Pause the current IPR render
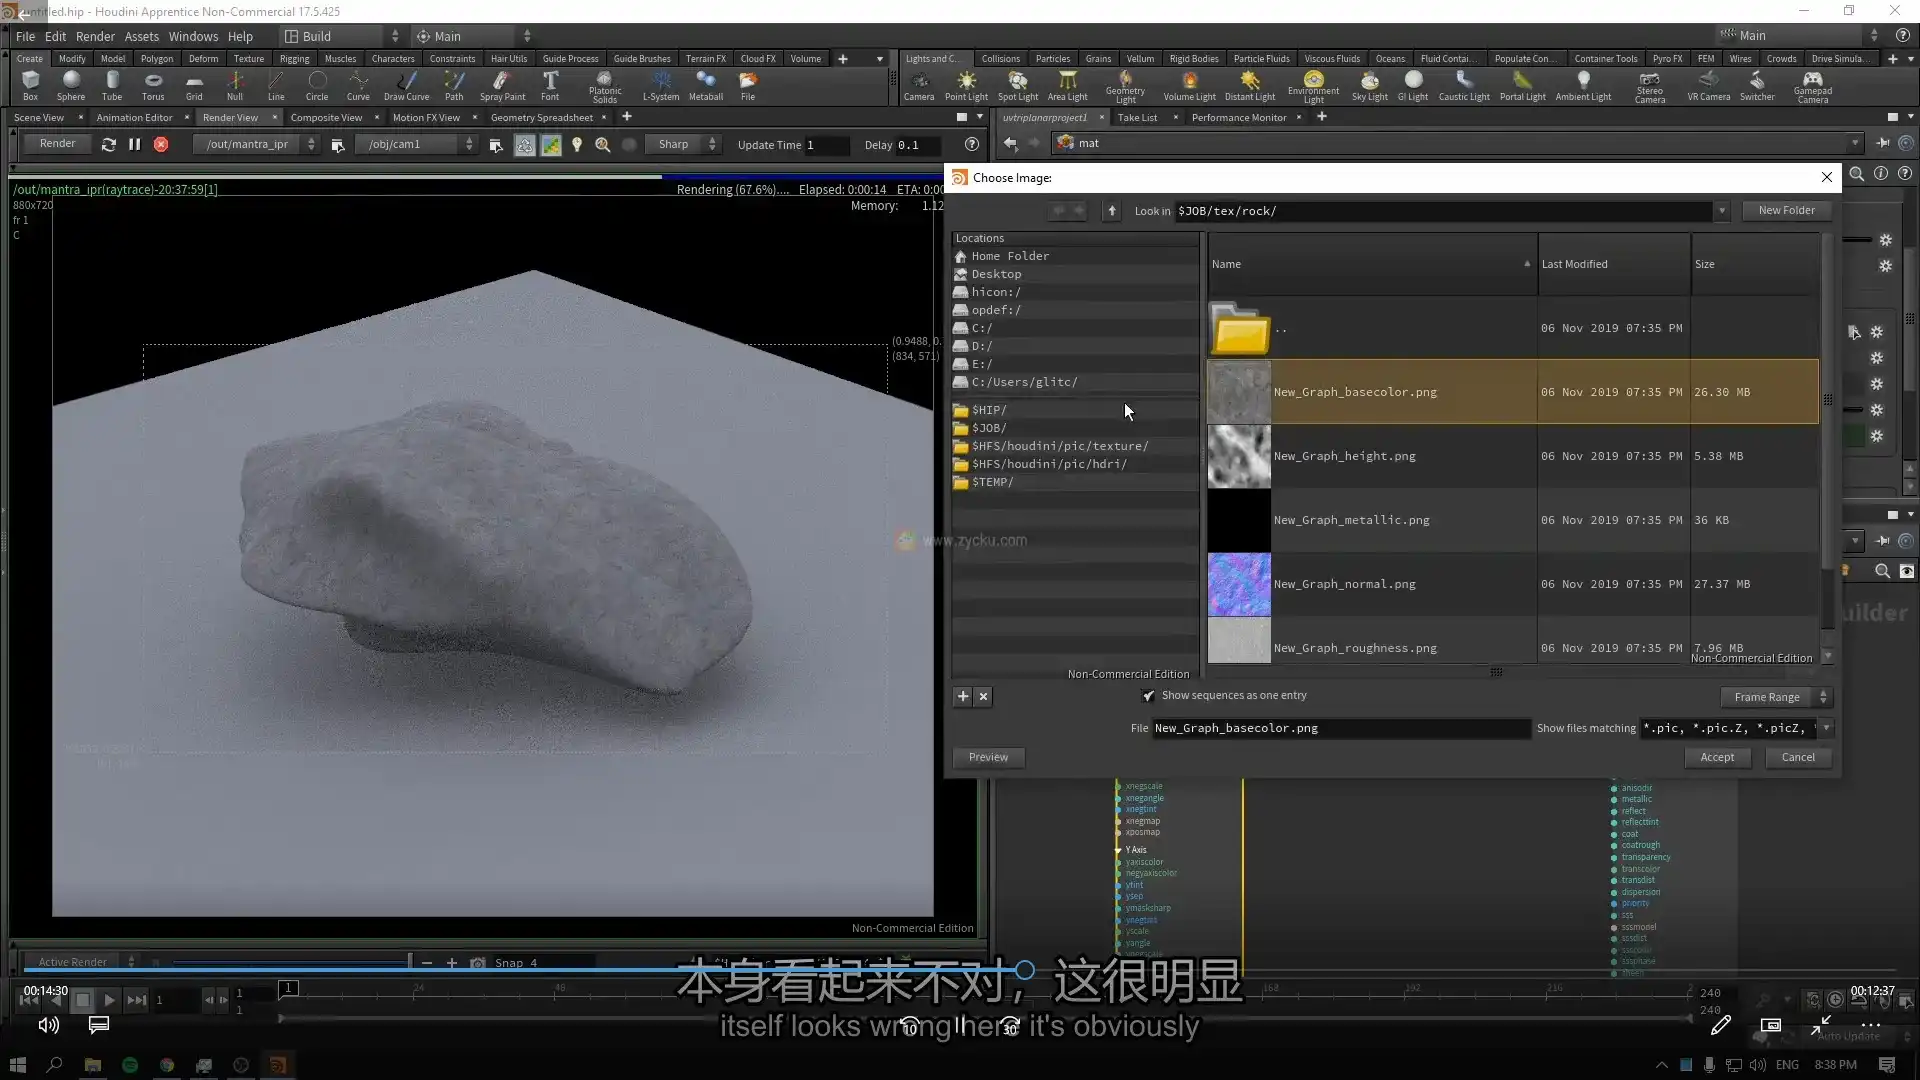This screenshot has width=1920, height=1080. 134,144
